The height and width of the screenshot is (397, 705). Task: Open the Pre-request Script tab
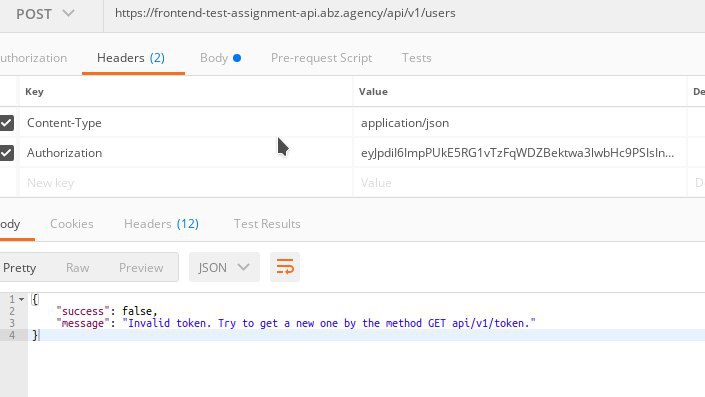click(321, 58)
